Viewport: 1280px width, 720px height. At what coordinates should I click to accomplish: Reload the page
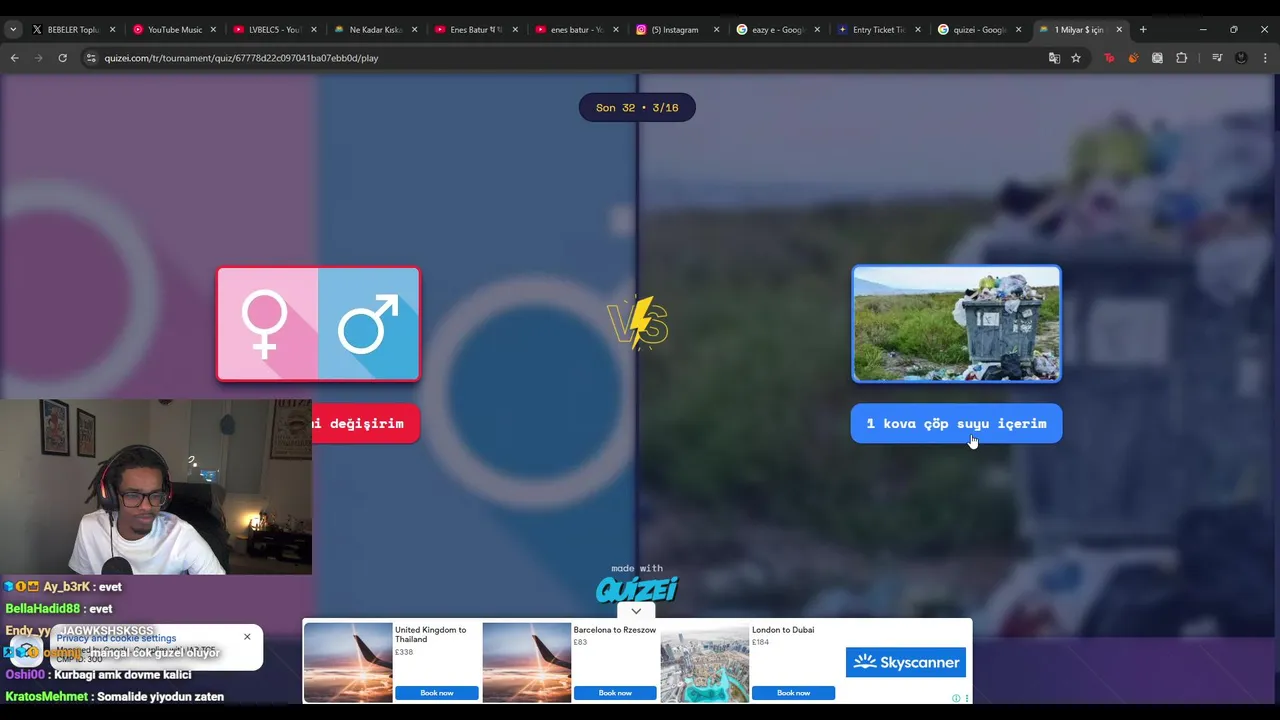62,58
